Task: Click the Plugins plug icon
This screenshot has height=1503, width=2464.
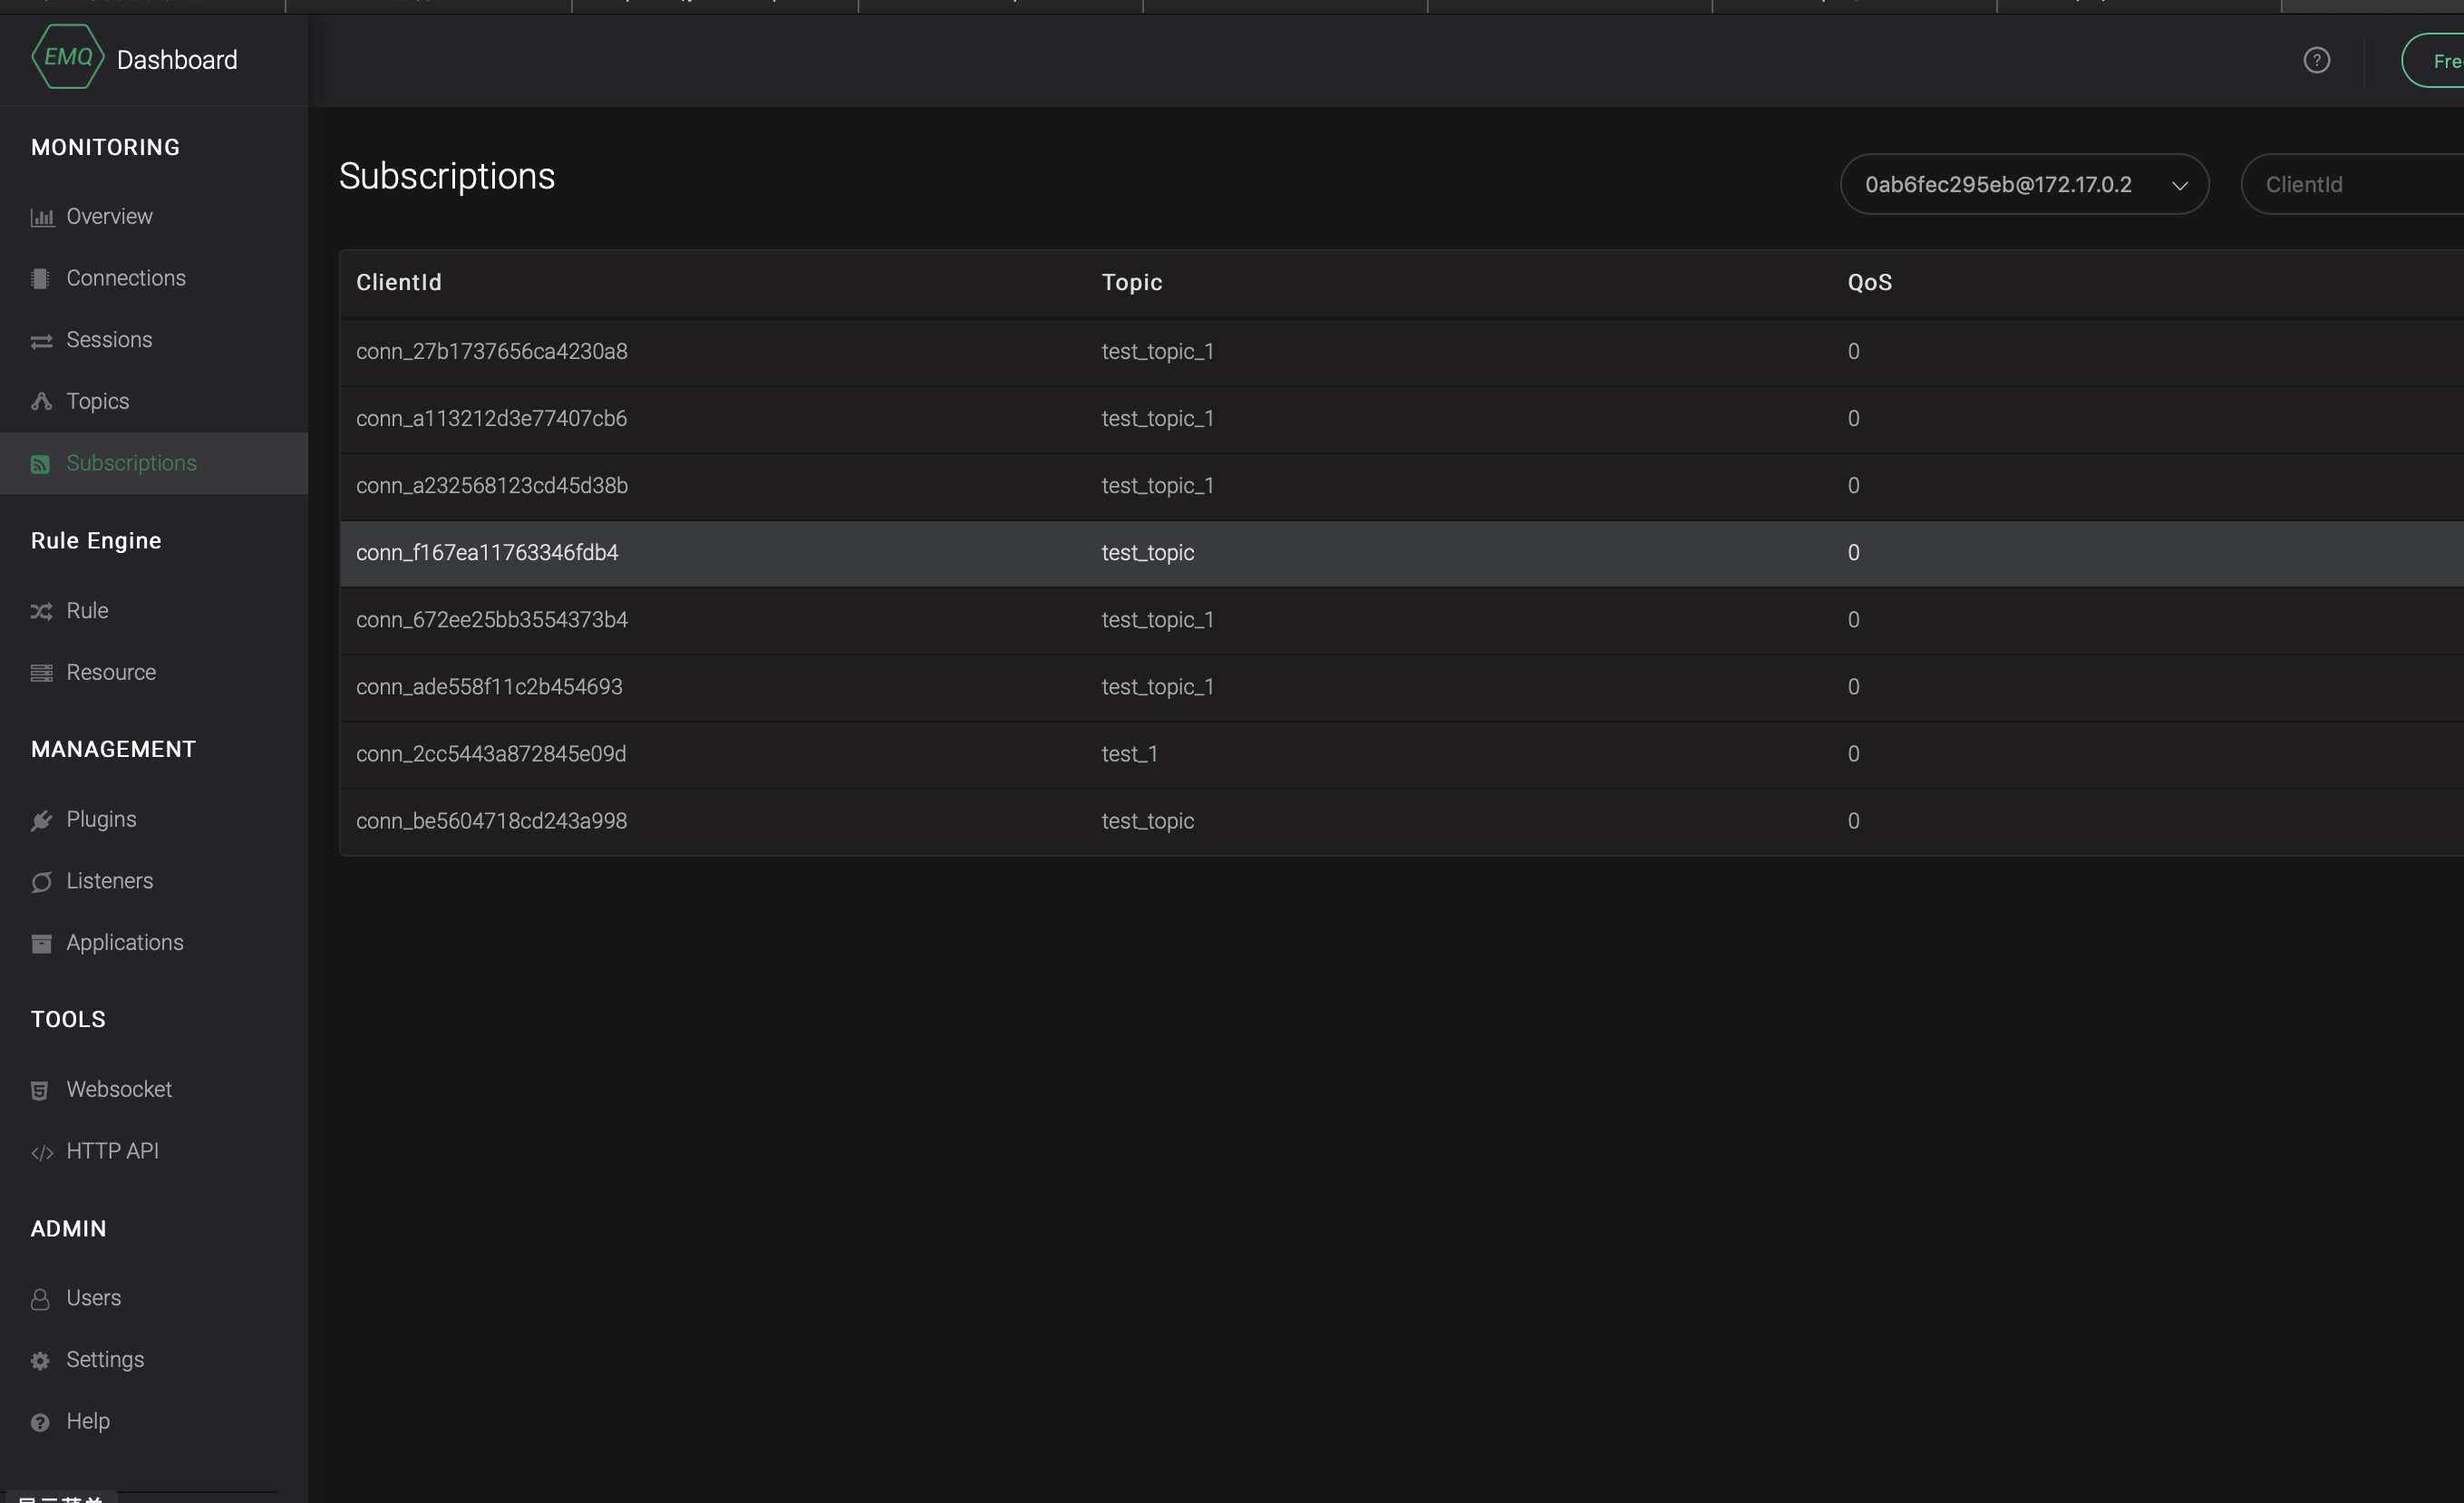Action: coord(41,820)
